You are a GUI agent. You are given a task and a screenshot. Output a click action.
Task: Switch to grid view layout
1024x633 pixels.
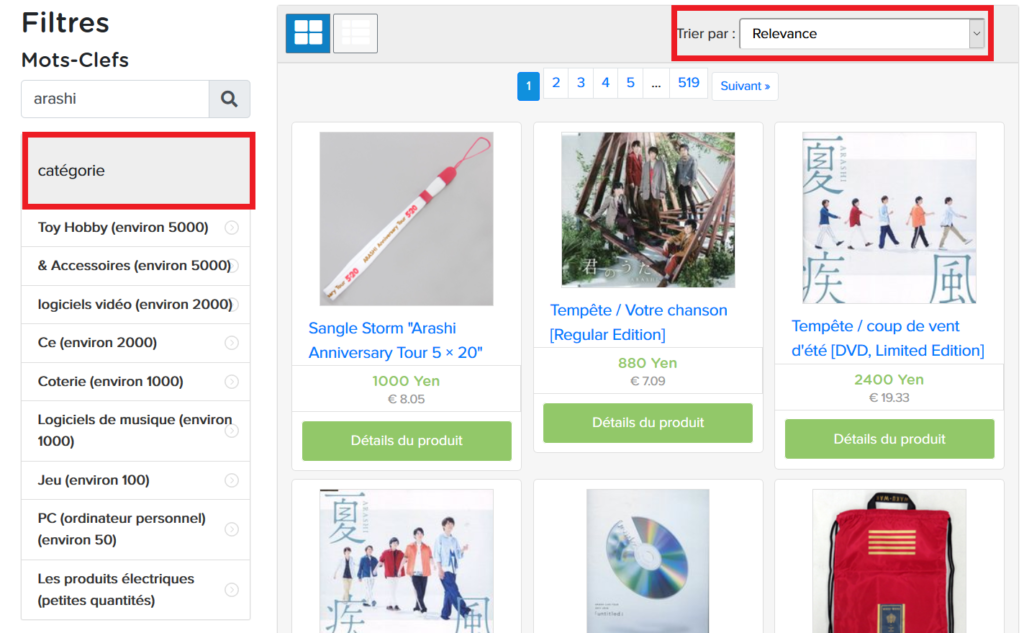point(308,33)
